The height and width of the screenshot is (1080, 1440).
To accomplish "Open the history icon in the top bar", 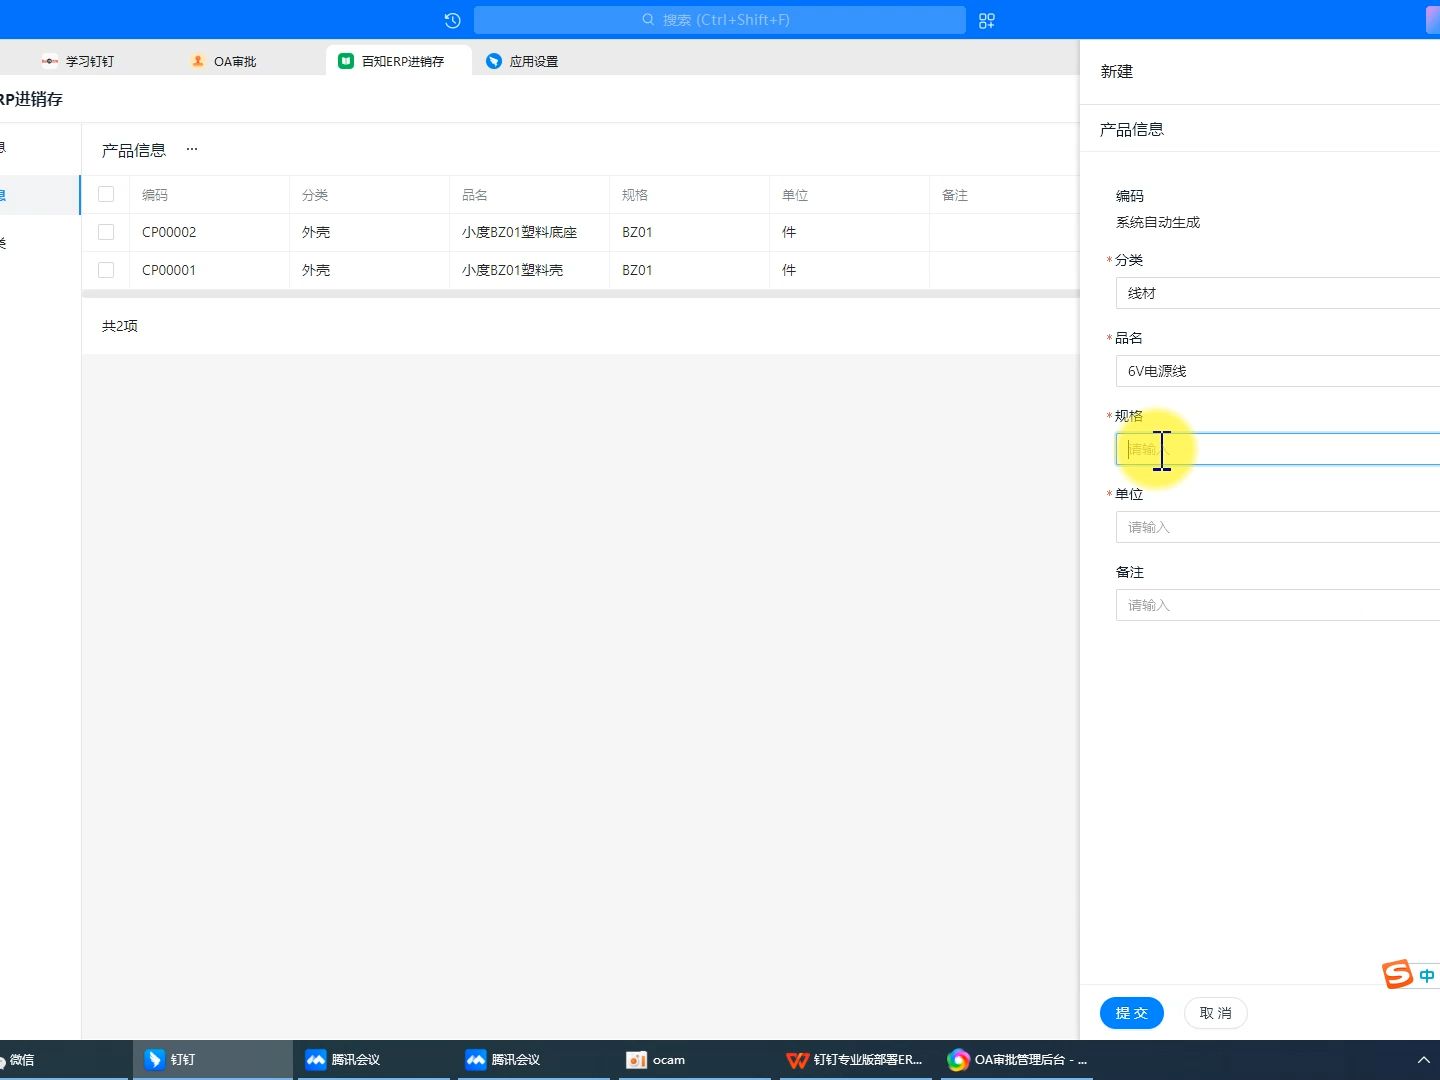I will pos(452,20).
